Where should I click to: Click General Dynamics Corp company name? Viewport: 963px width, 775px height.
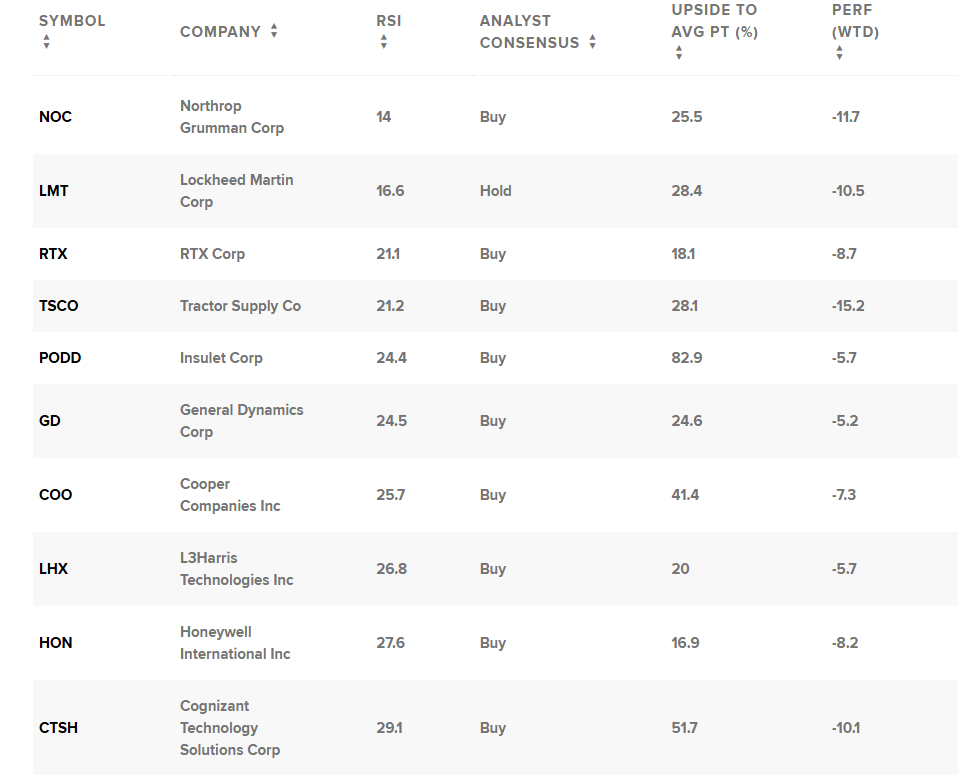coord(241,421)
